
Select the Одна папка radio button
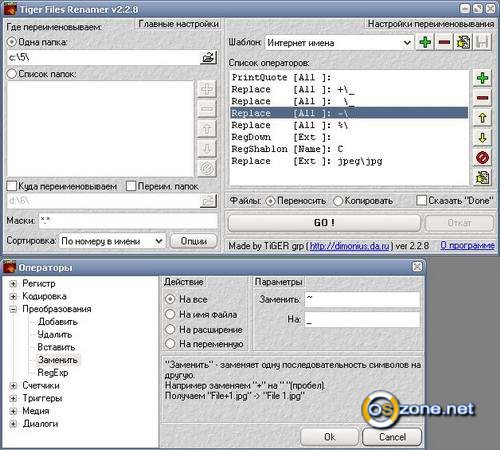point(12,42)
